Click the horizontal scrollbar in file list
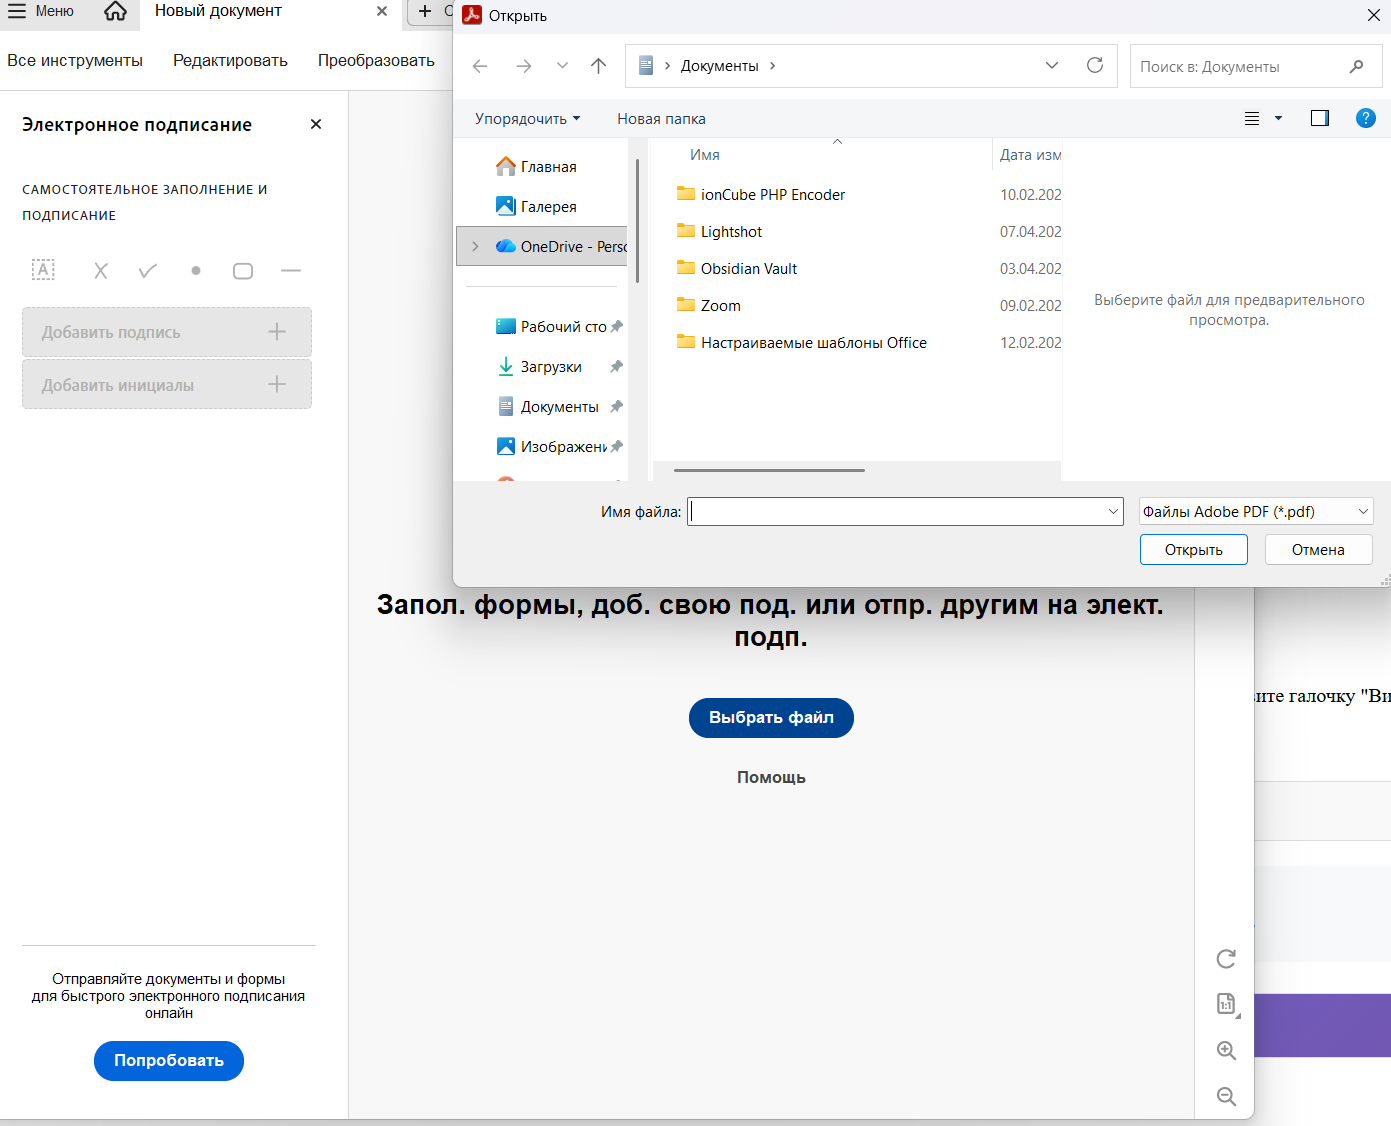The width and height of the screenshot is (1391, 1126). 769,470
